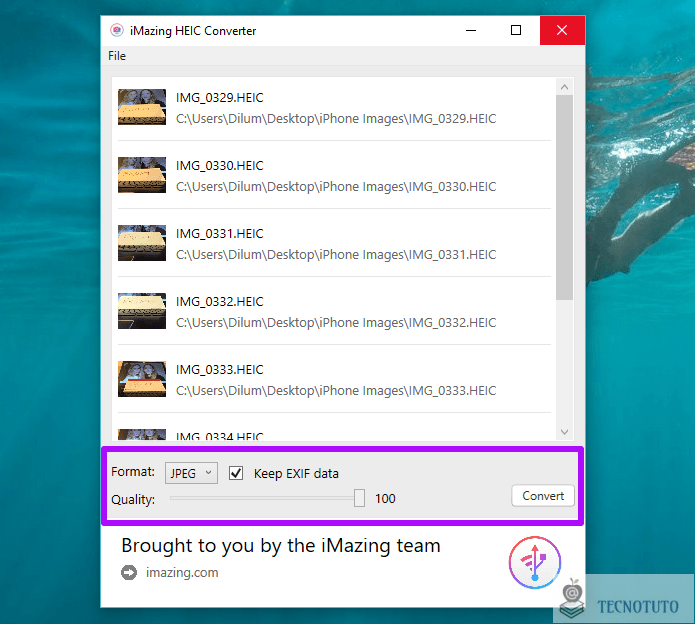
Task: Select the IMG_0333.HEIC thumbnail
Action: (142, 379)
